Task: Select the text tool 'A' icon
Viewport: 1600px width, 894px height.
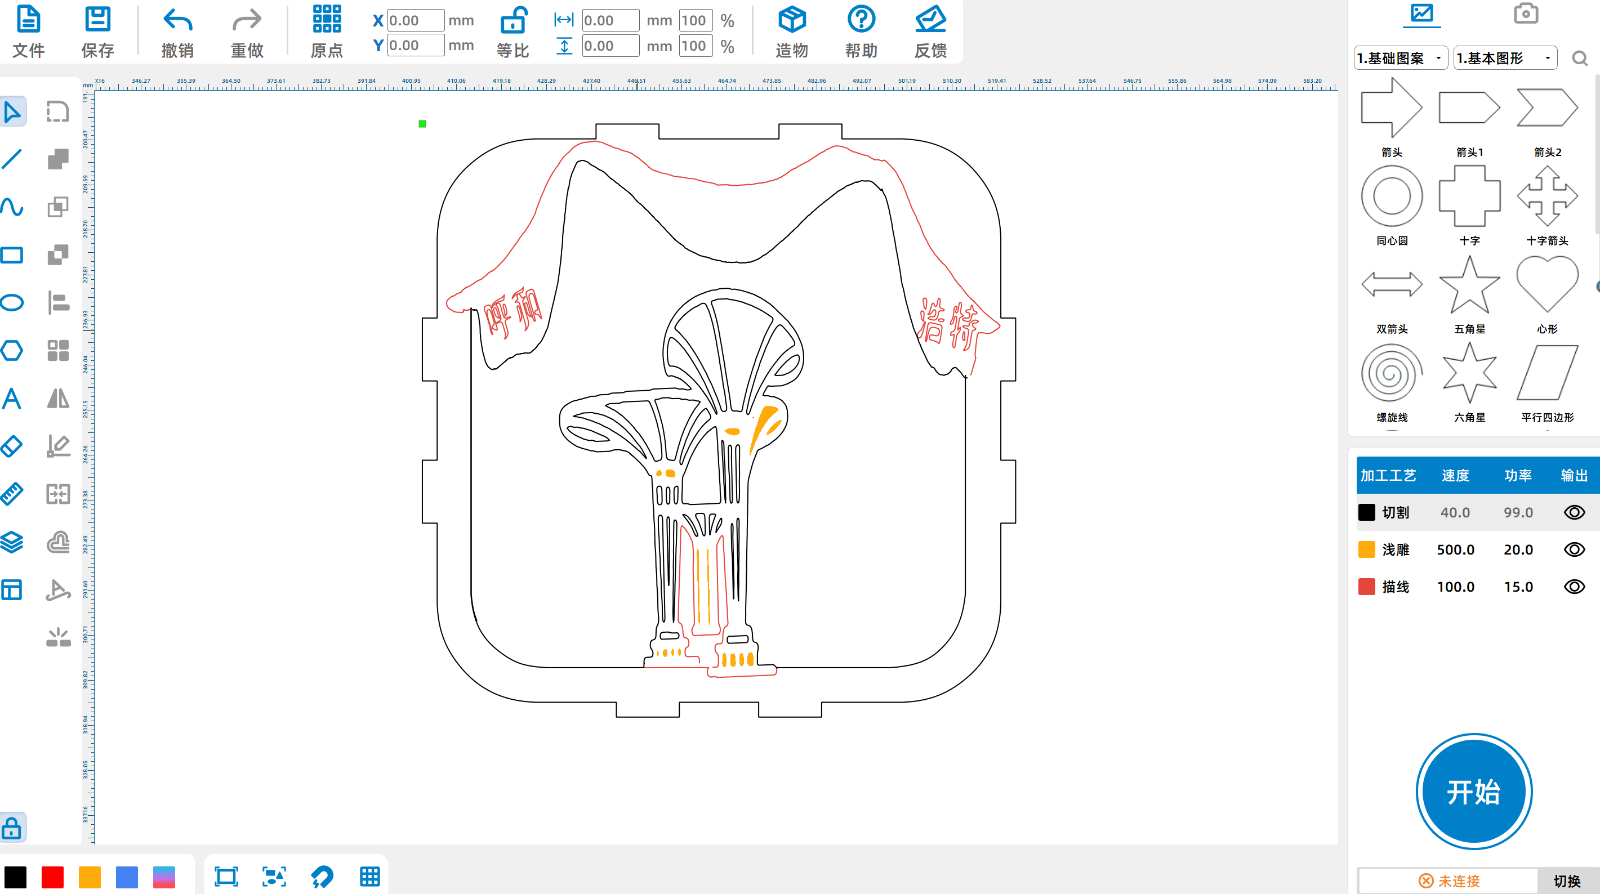Action: [12, 399]
